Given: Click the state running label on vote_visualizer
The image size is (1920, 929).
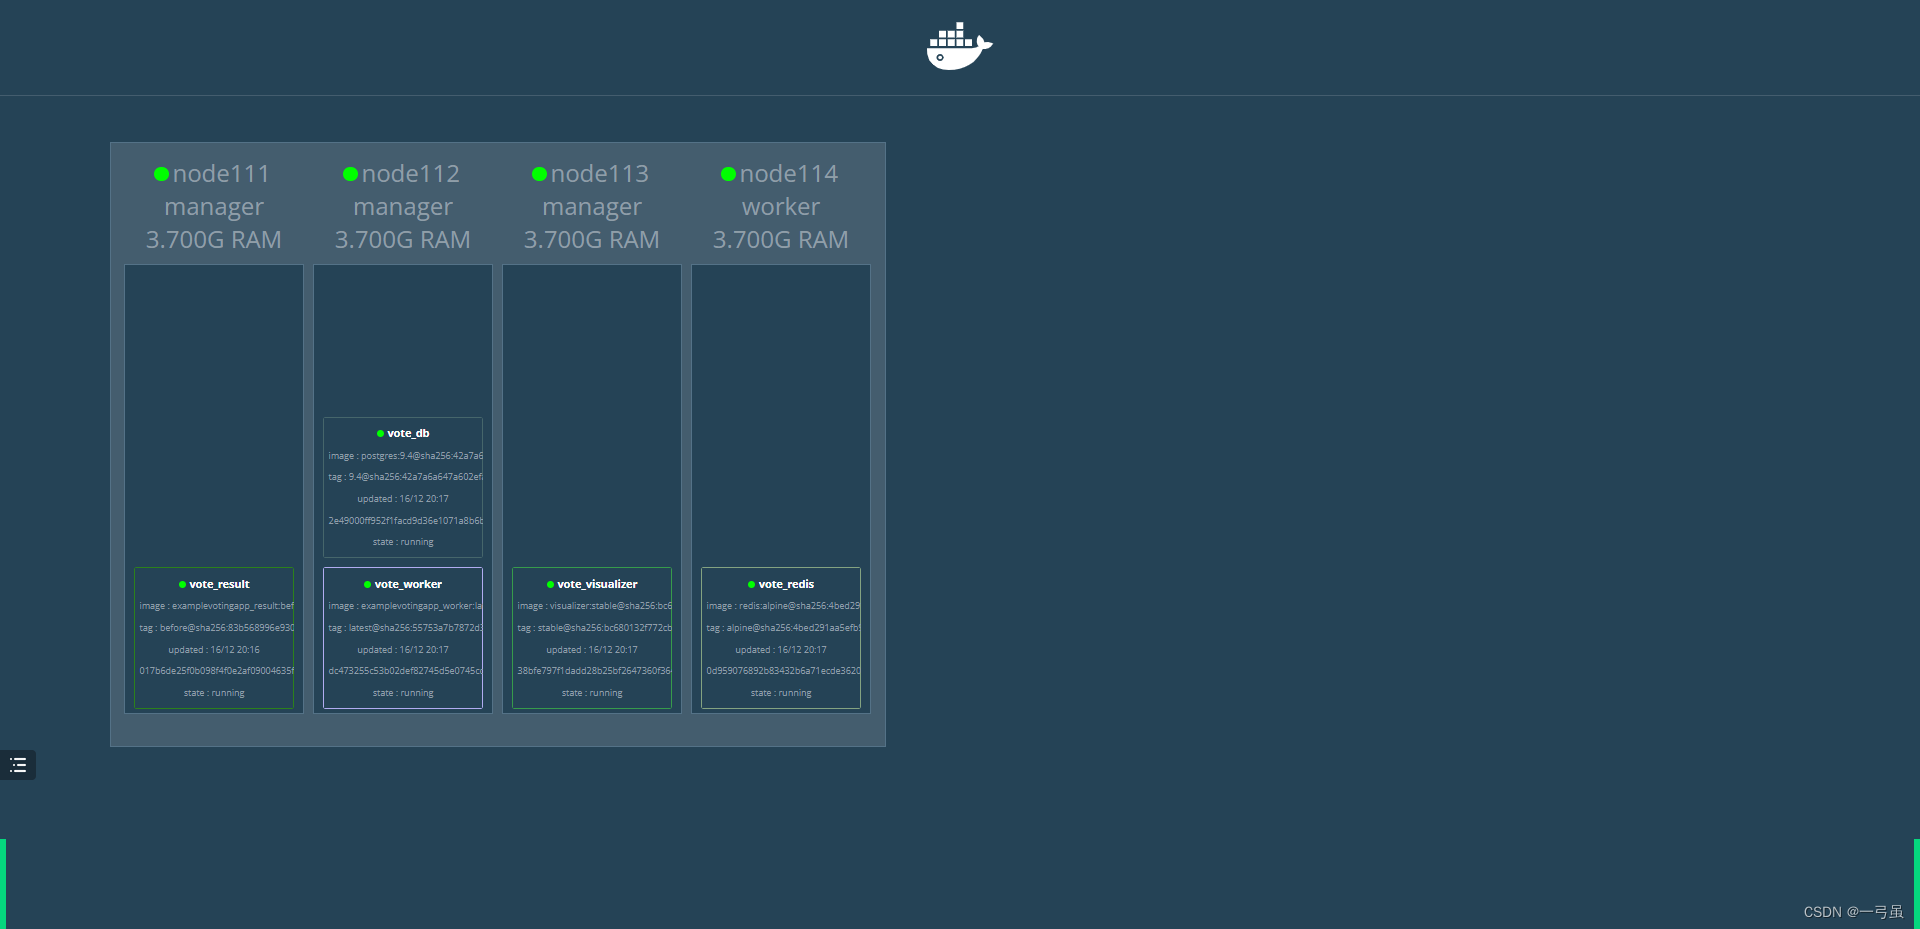Looking at the screenshot, I should [591, 692].
